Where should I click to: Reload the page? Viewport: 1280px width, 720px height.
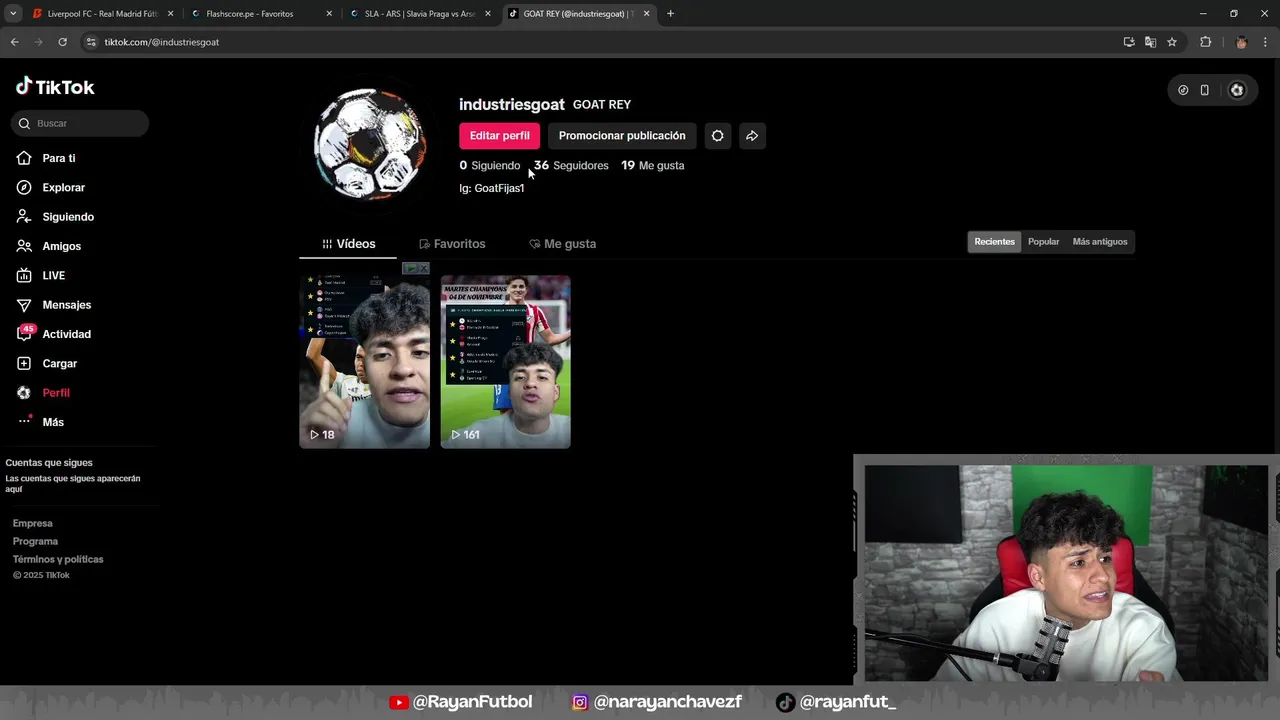tap(62, 42)
